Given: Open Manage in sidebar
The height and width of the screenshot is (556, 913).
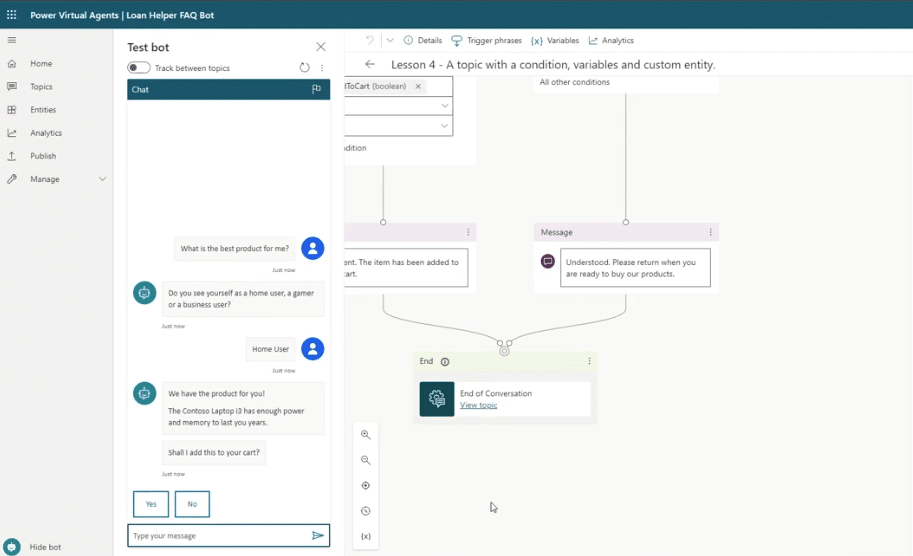Looking at the screenshot, I should (45, 179).
